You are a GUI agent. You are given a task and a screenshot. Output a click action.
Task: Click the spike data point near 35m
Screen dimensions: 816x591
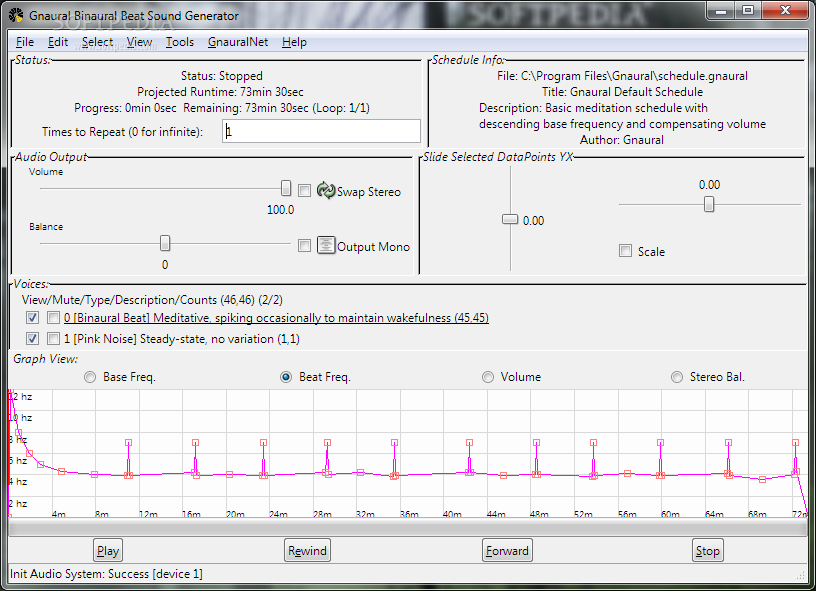tap(394, 443)
